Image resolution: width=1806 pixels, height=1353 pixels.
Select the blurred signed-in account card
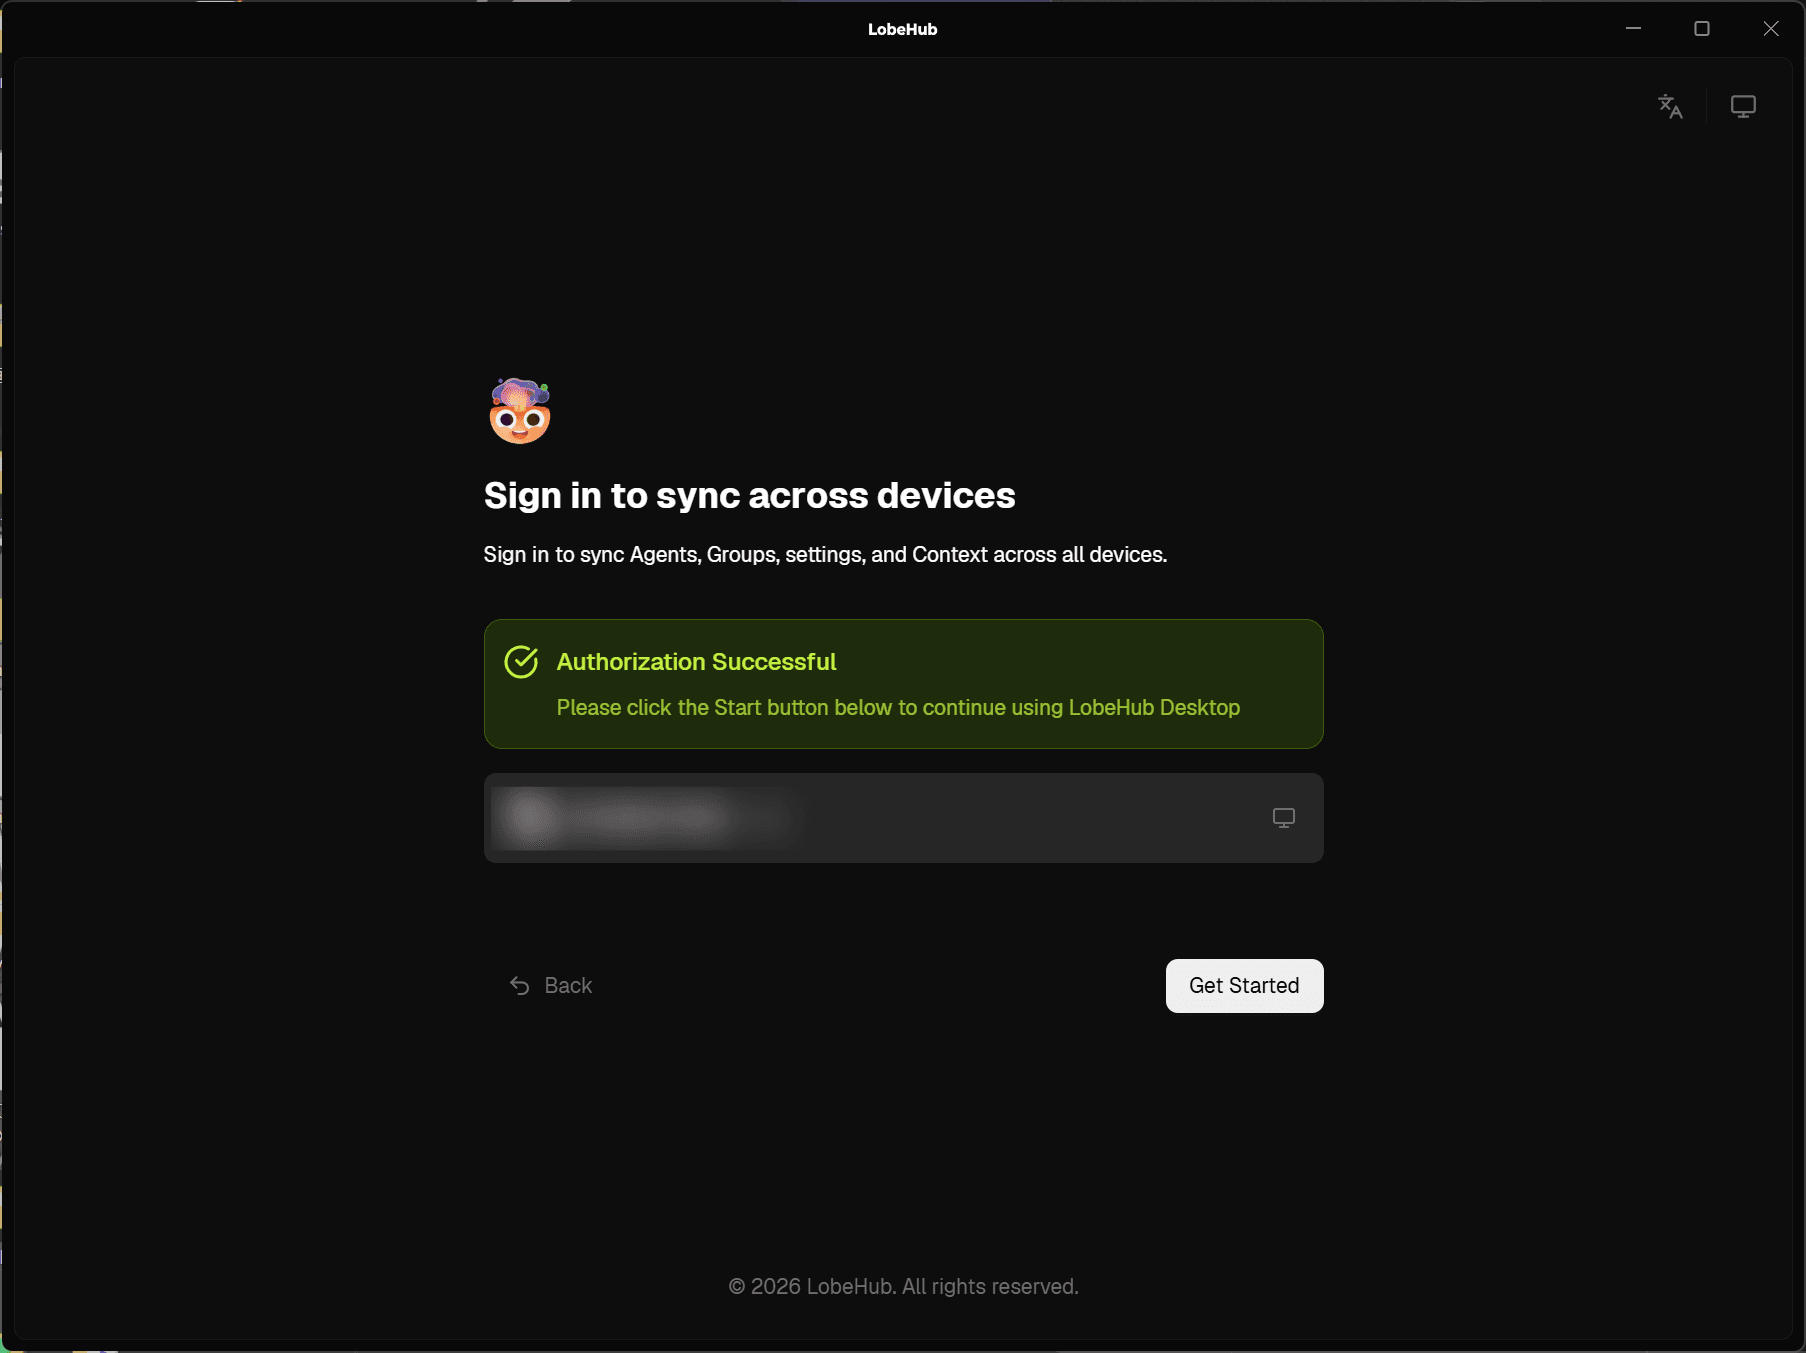[x=904, y=818]
